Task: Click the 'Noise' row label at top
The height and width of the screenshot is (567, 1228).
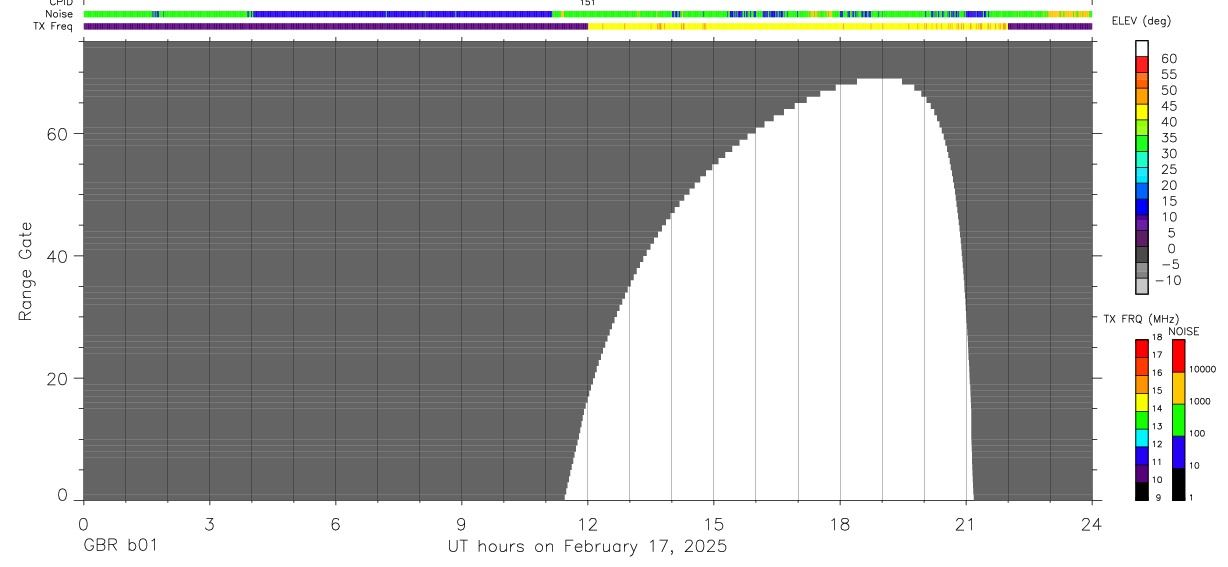Action: [59, 14]
